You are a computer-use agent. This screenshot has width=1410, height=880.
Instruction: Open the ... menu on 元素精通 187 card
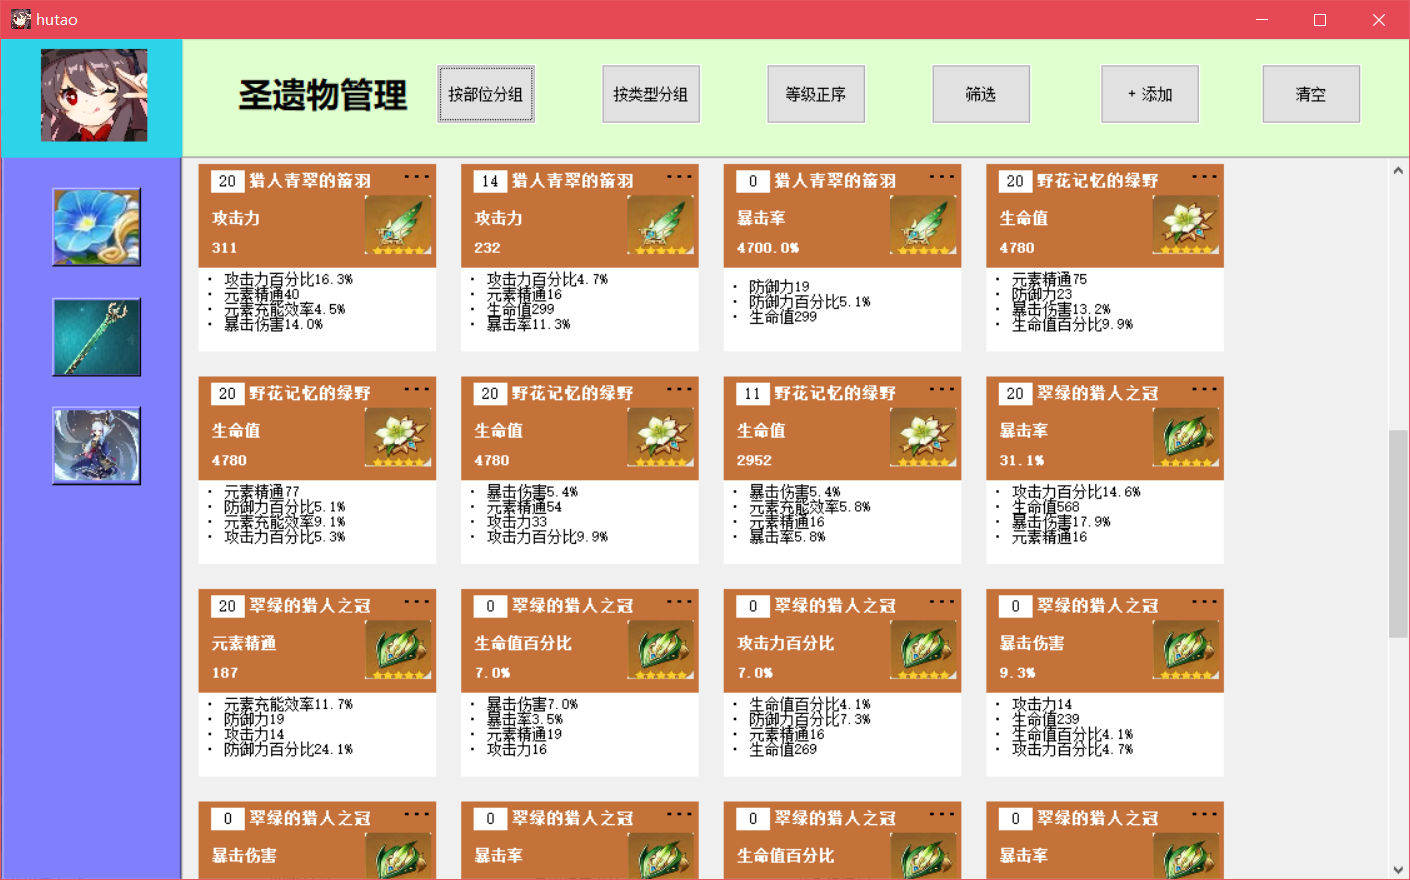pyautogui.click(x=417, y=602)
